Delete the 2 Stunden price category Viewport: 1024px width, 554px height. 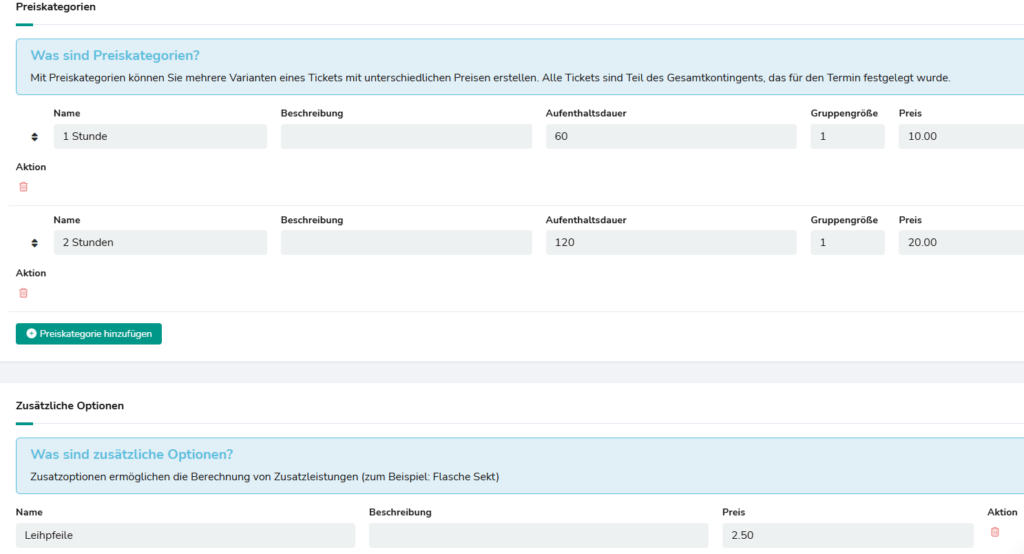(x=24, y=293)
